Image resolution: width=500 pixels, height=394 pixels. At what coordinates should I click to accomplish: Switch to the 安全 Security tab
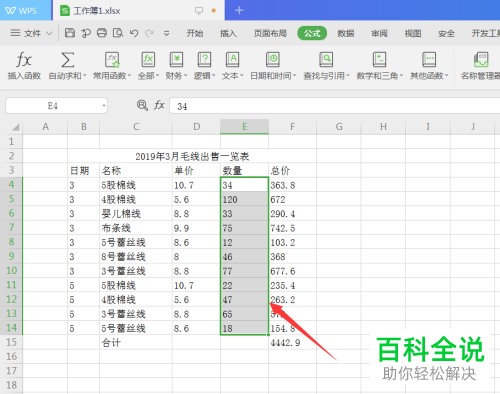[446, 33]
